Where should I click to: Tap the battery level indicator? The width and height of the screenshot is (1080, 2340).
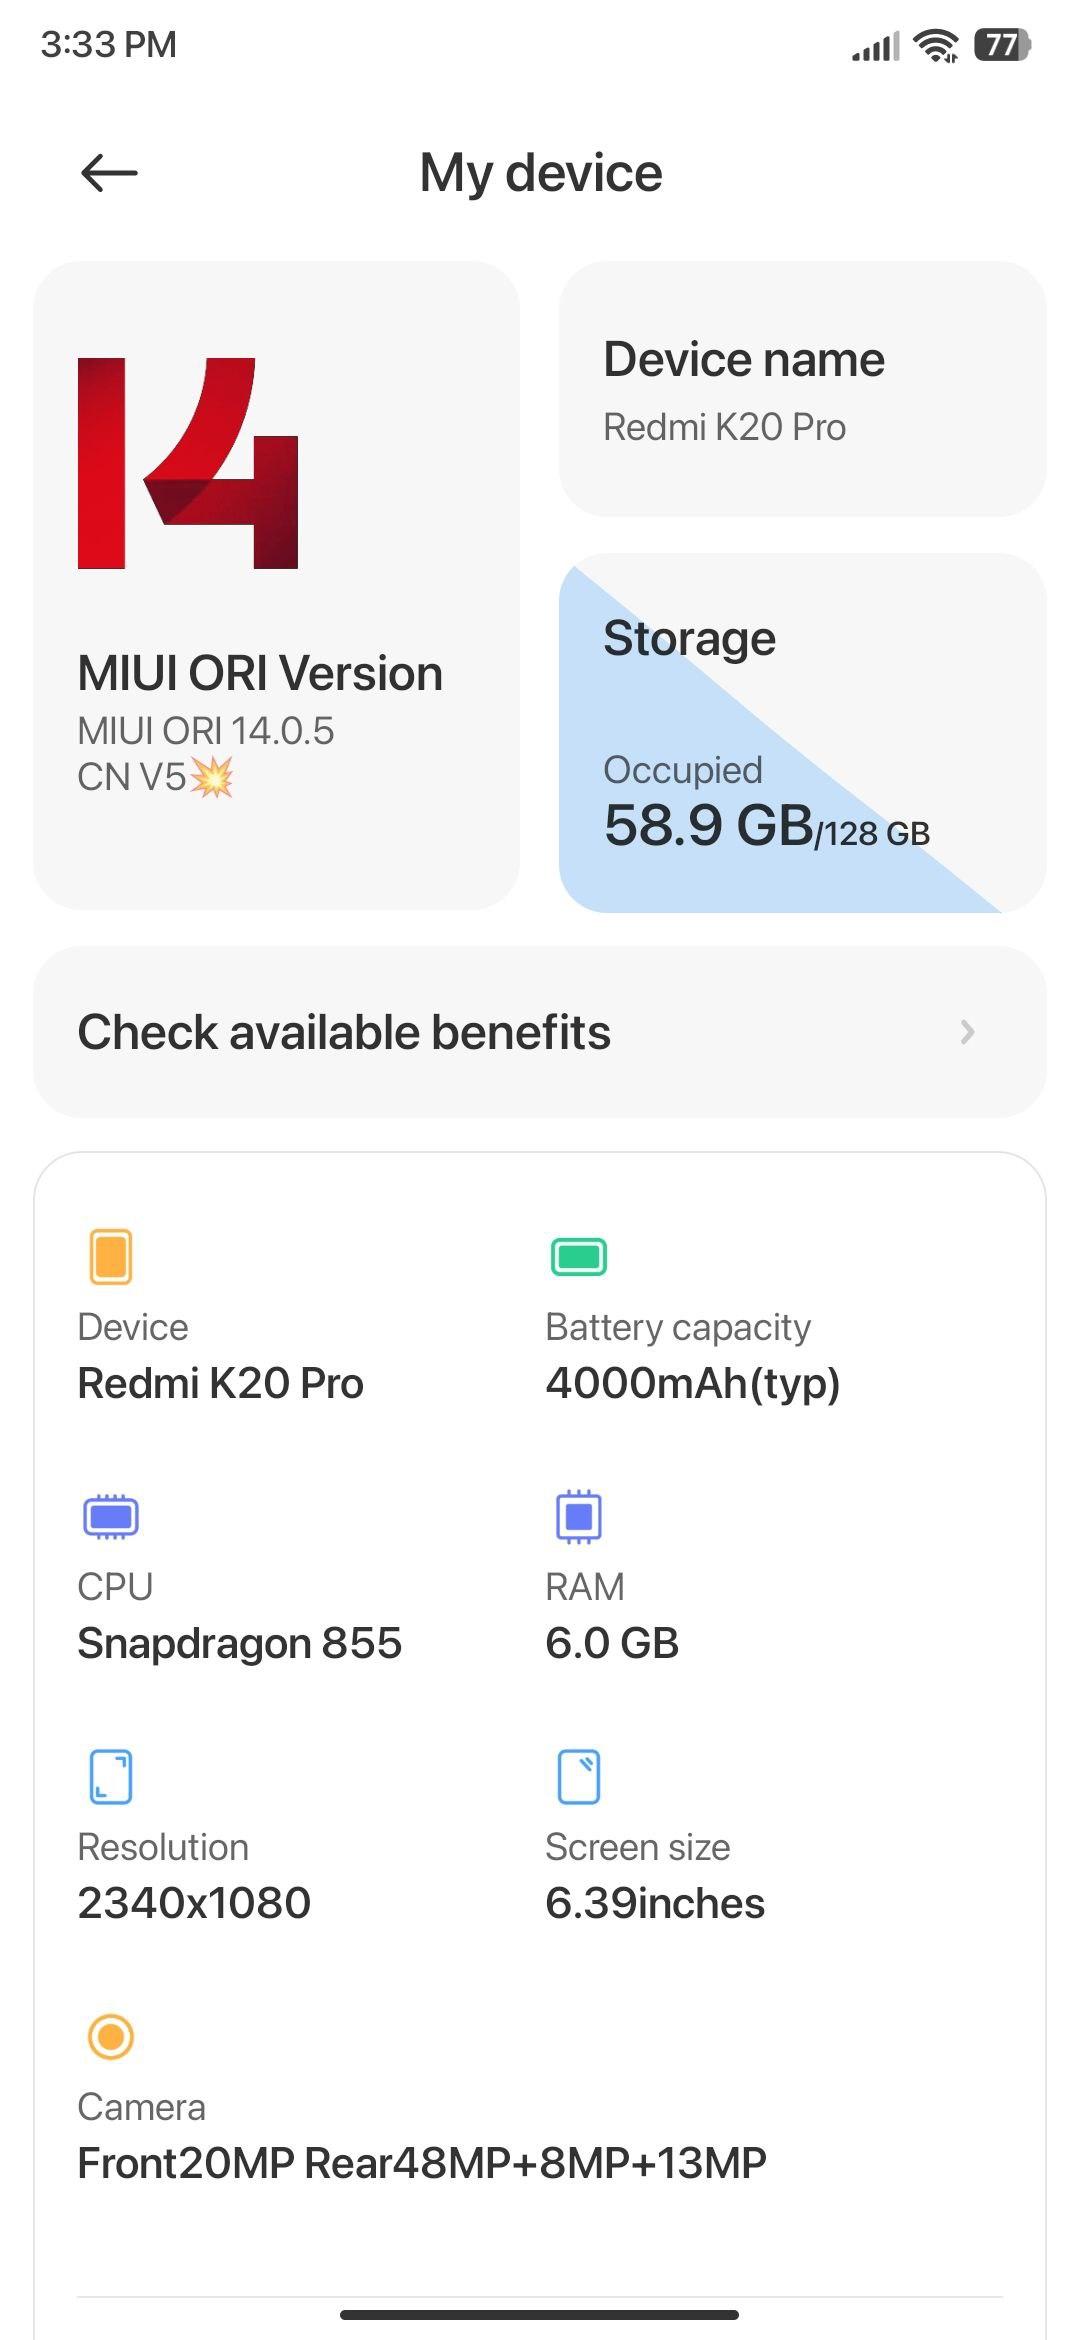[1002, 45]
